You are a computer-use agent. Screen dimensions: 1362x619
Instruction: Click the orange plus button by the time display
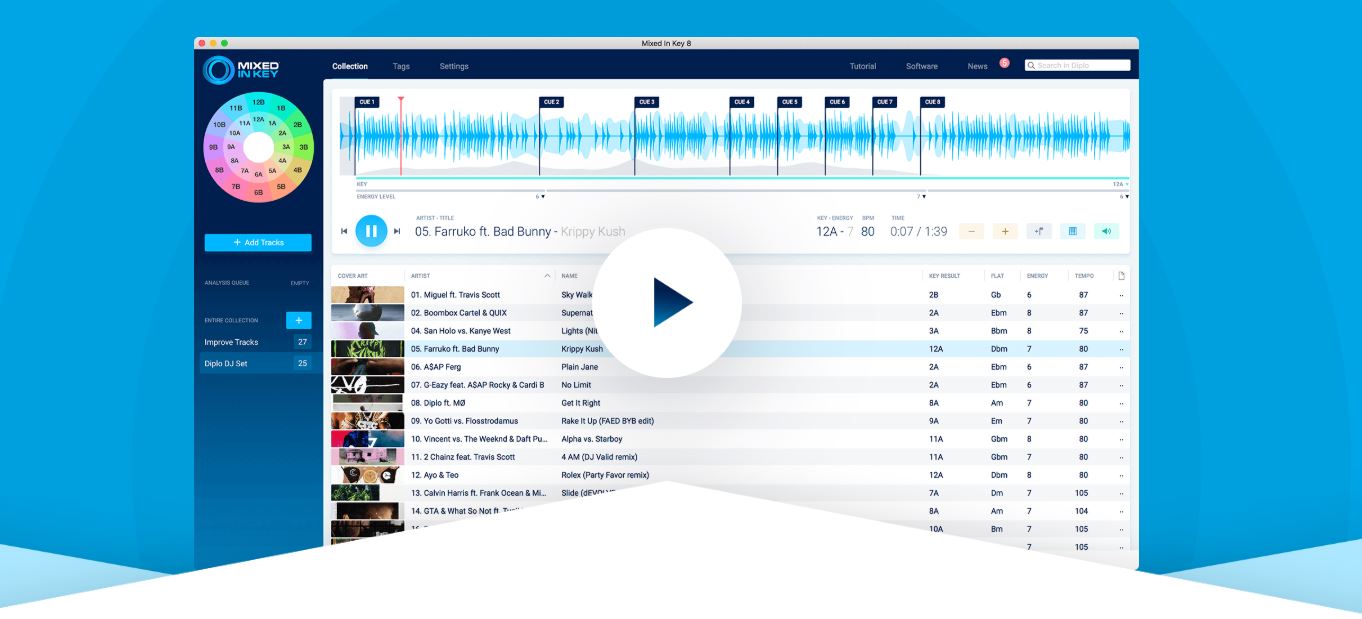pos(1005,231)
